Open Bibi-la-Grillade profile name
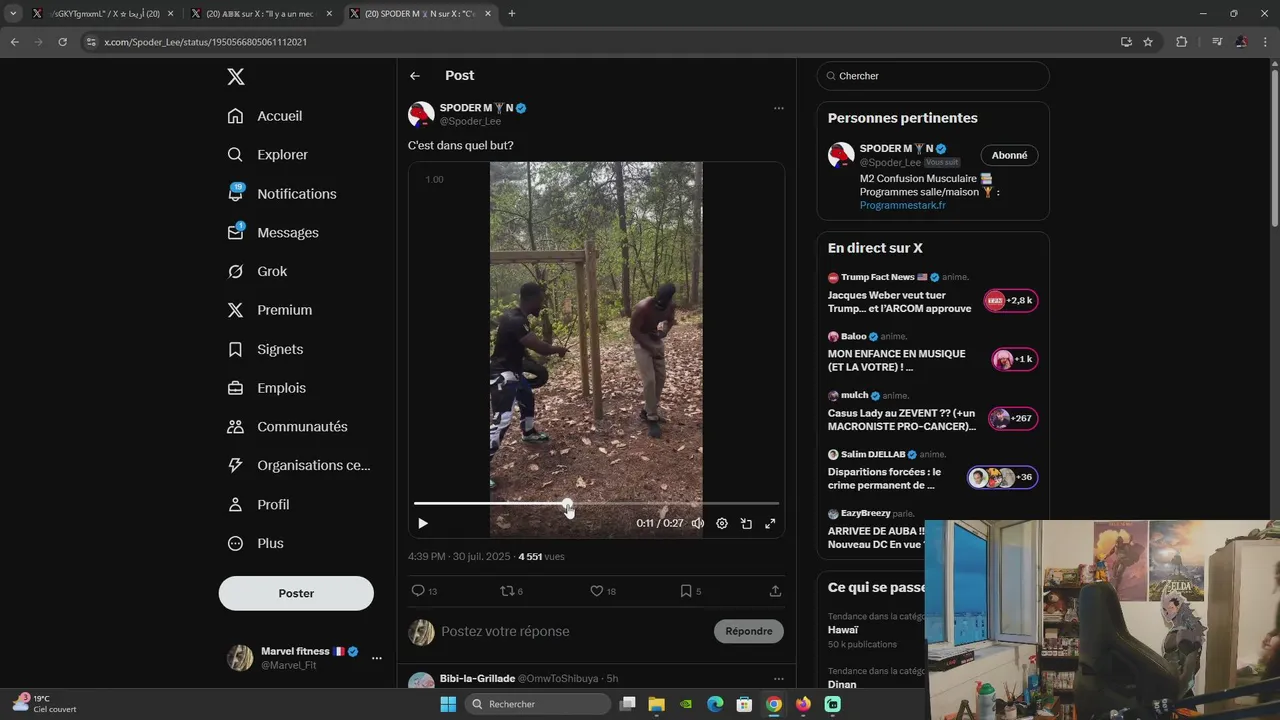This screenshot has height=720, width=1280. [477, 679]
